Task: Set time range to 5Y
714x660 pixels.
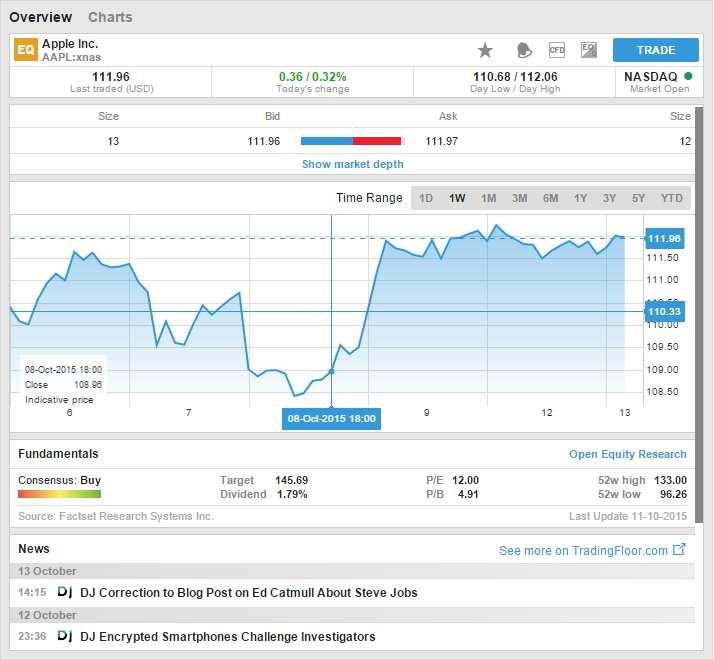Action: [638, 198]
